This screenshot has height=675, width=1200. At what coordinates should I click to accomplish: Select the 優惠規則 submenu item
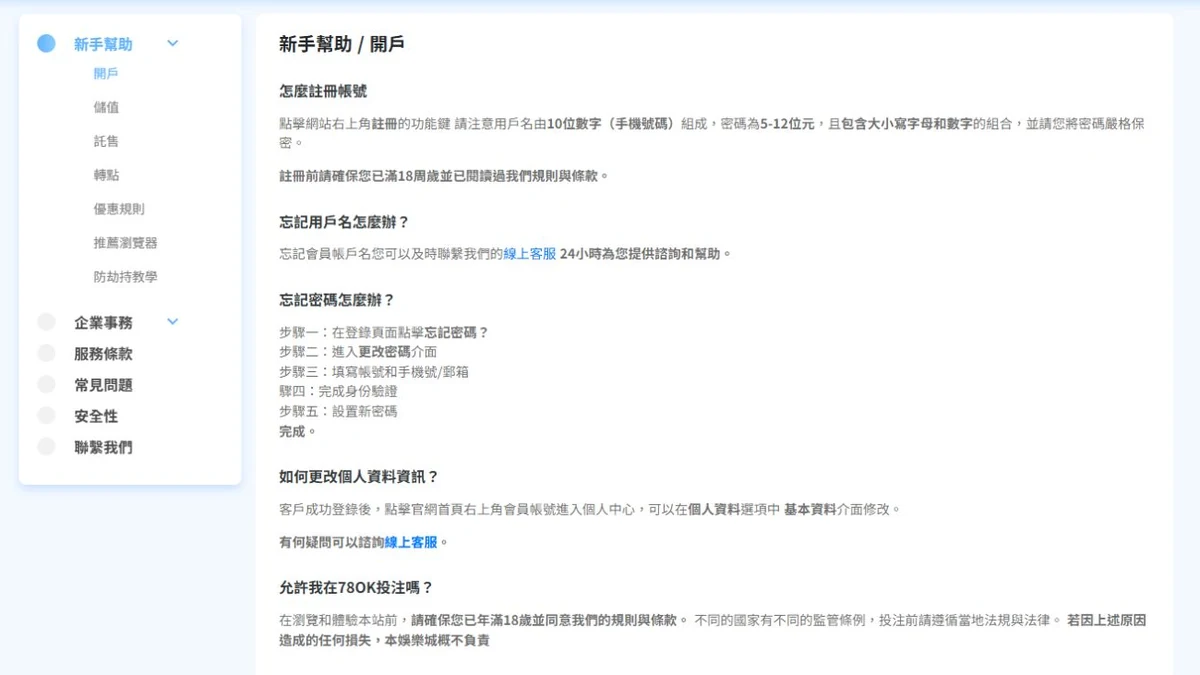[x=119, y=209]
